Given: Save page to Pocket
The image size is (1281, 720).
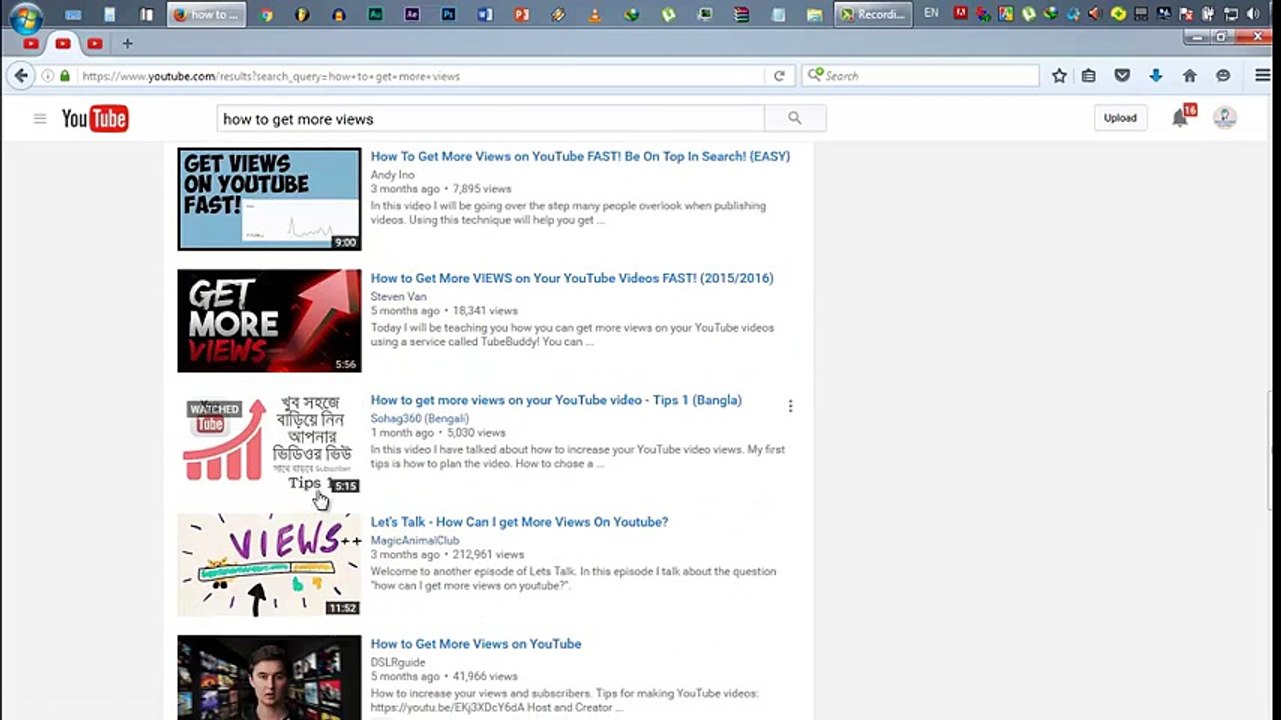Looking at the screenshot, I should coord(1122,76).
